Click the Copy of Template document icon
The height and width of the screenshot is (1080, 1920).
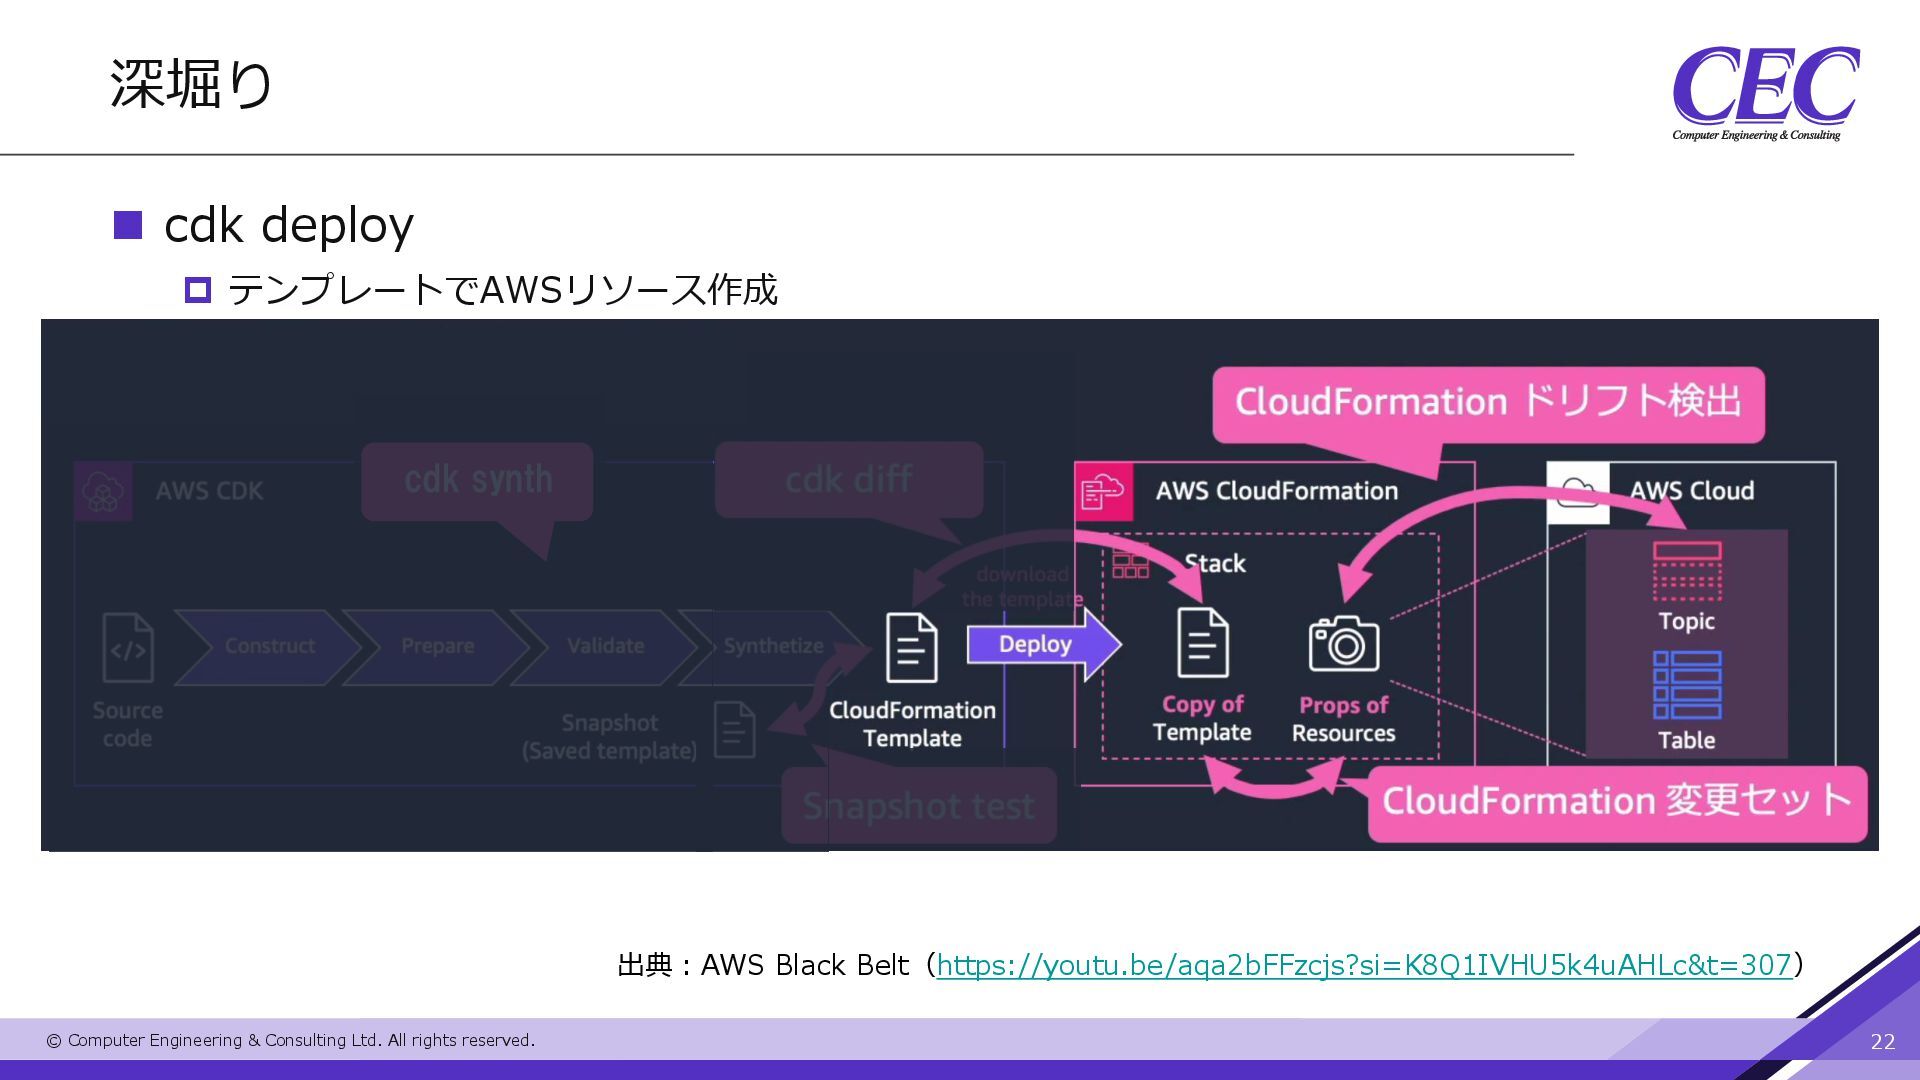click(1202, 643)
